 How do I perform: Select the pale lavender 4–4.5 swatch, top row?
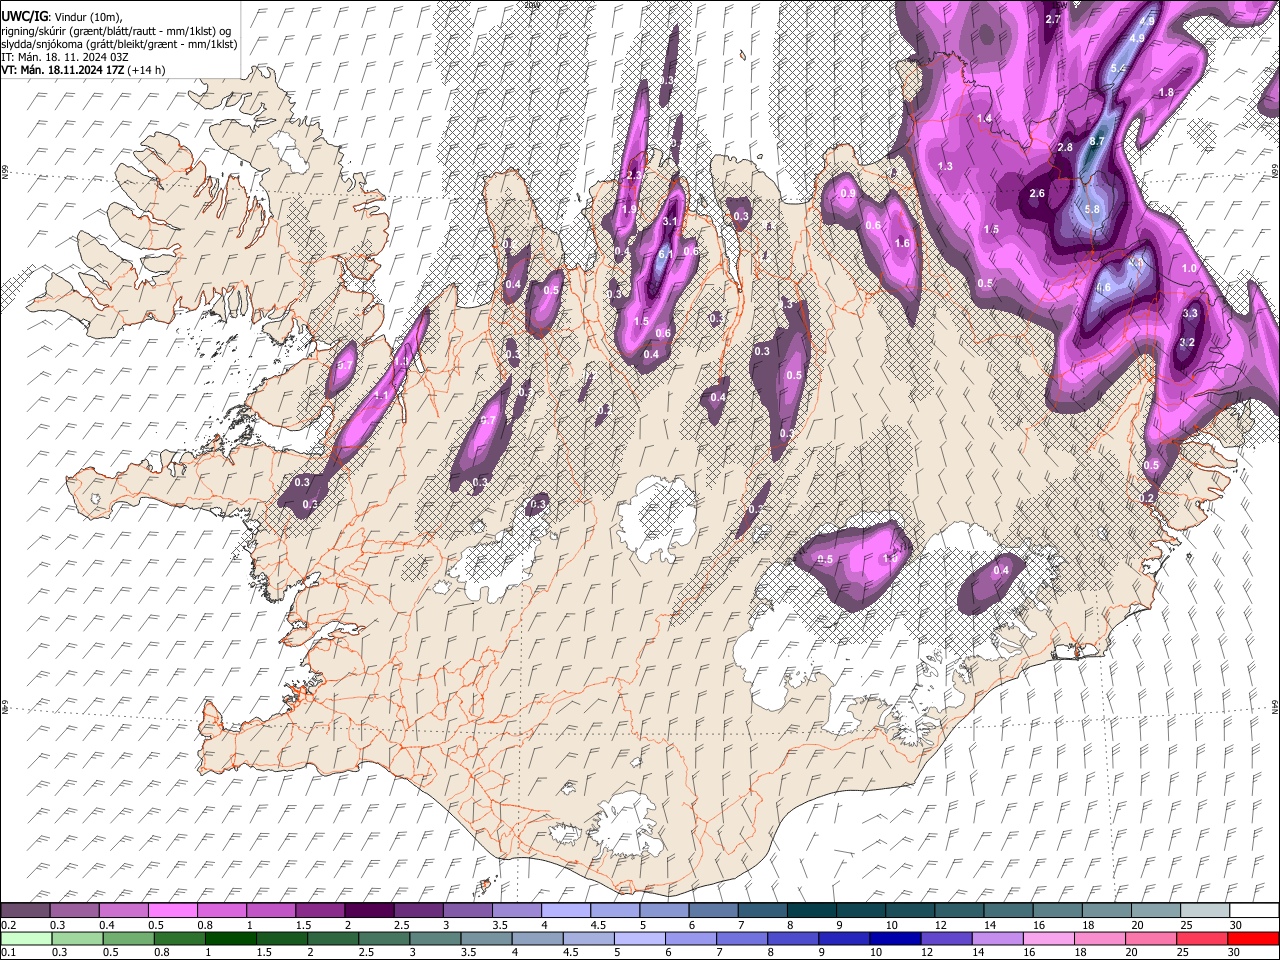[568, 910]
